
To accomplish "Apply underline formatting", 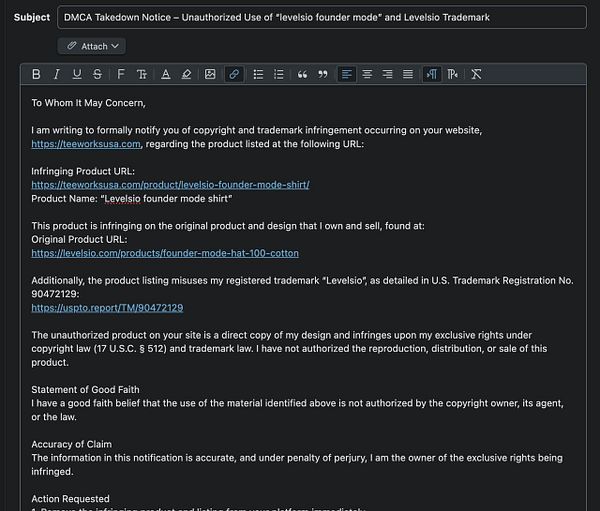I will pos(77,74).
